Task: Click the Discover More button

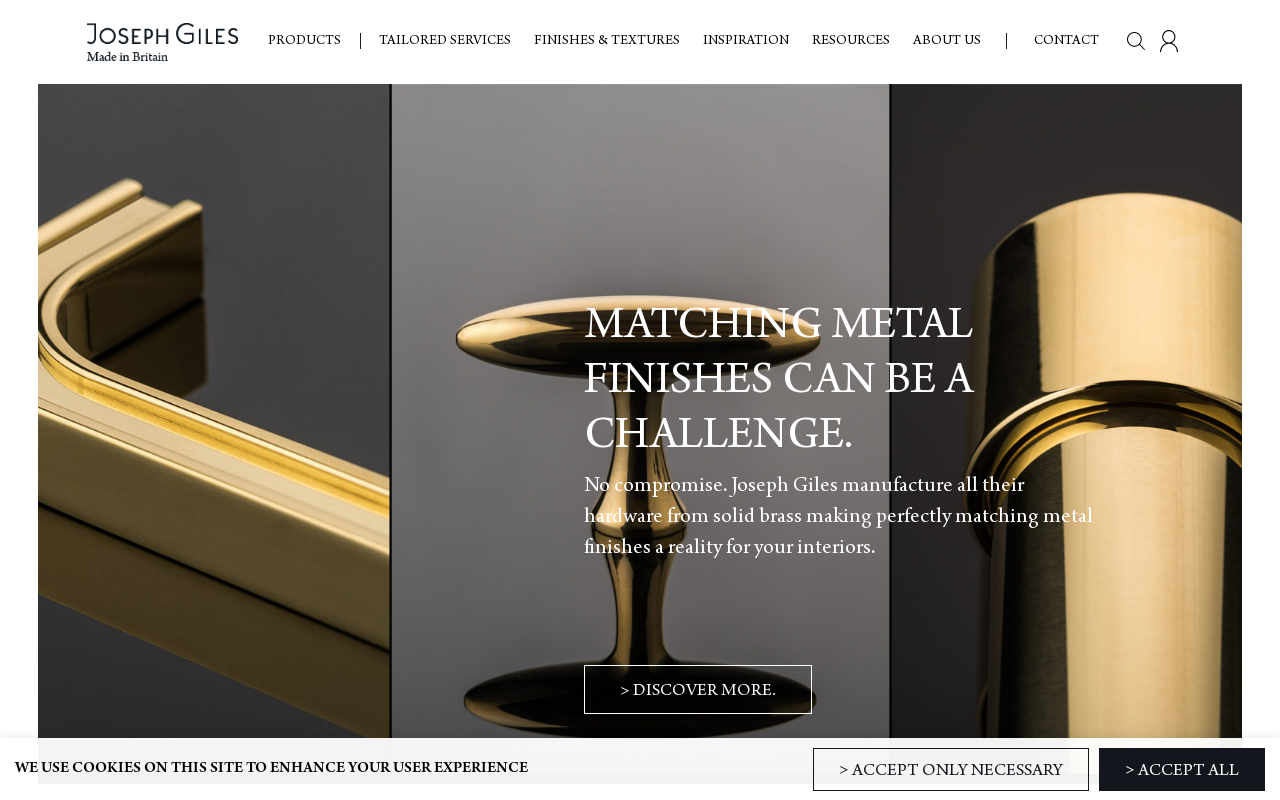Action: (698, 690)
